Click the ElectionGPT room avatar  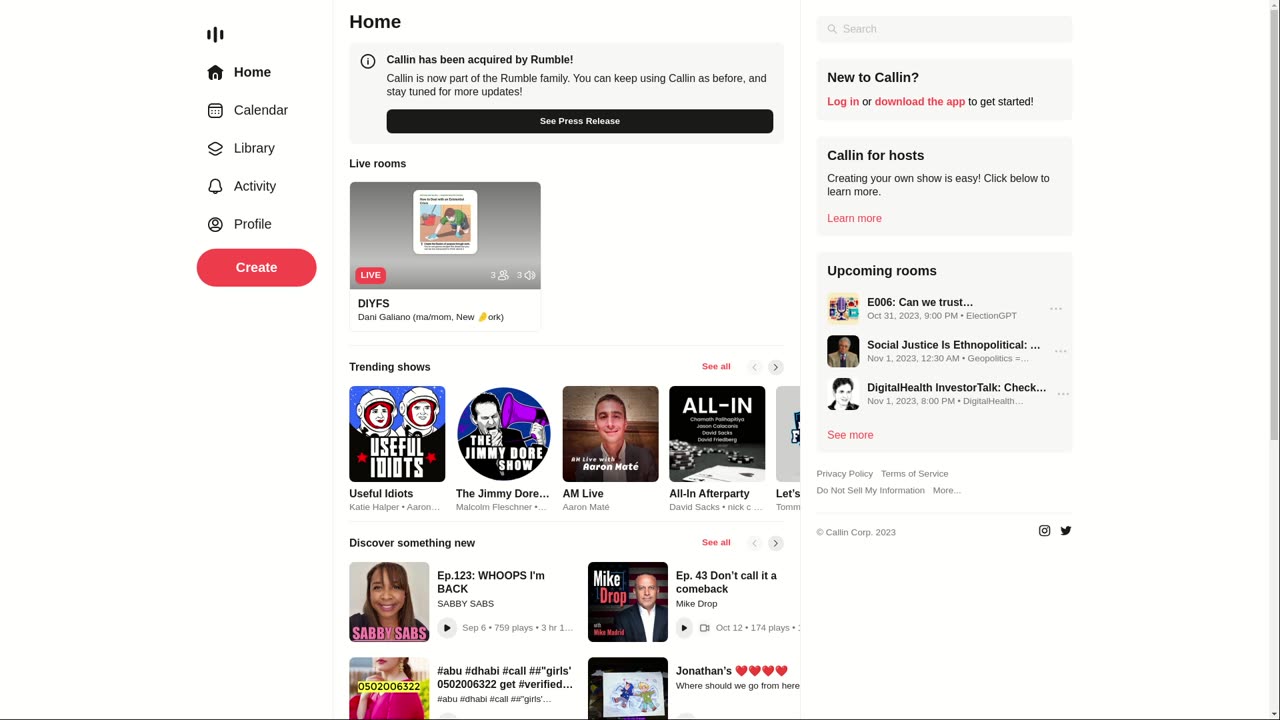tap(843, 309)
